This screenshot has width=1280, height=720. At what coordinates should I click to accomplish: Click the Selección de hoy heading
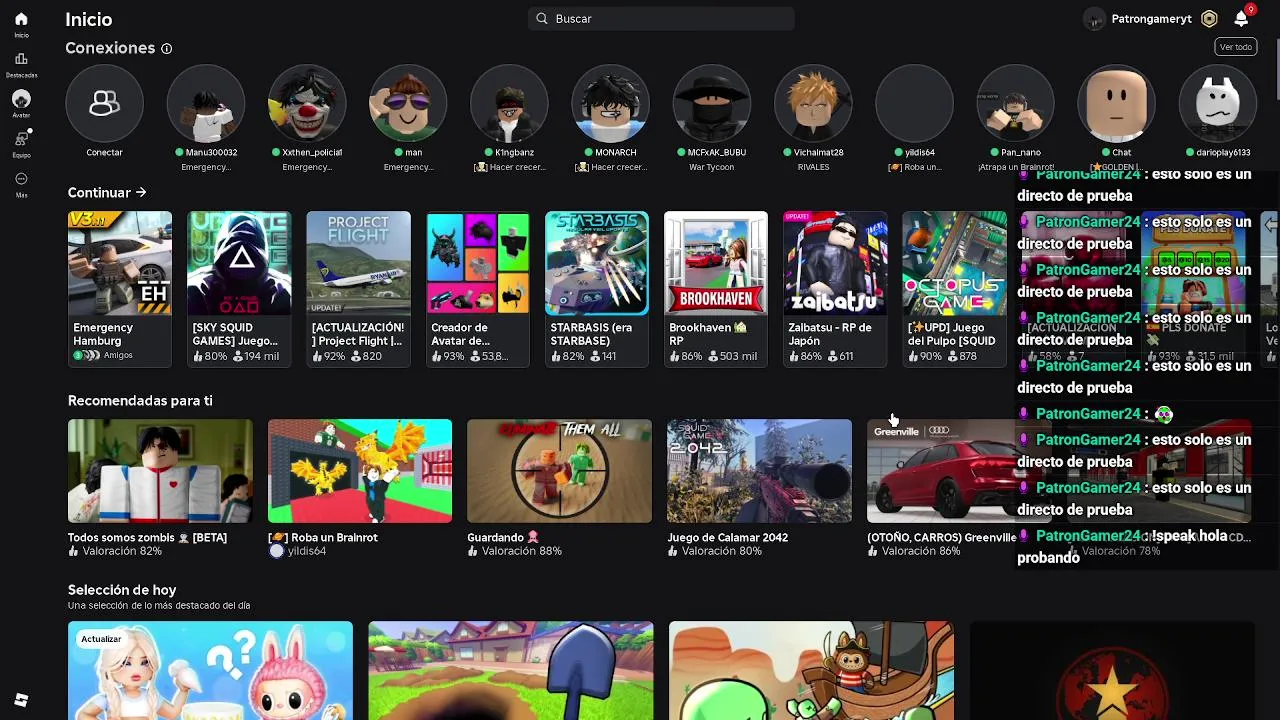tap(122, 590)
